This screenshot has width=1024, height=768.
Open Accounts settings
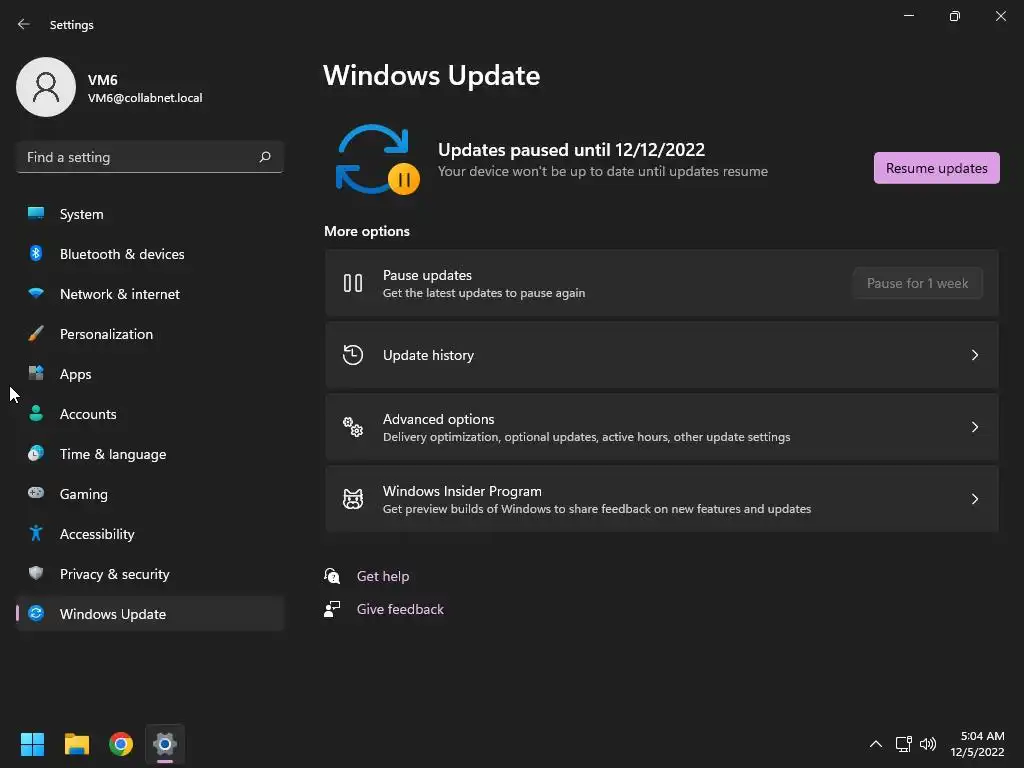150,413
